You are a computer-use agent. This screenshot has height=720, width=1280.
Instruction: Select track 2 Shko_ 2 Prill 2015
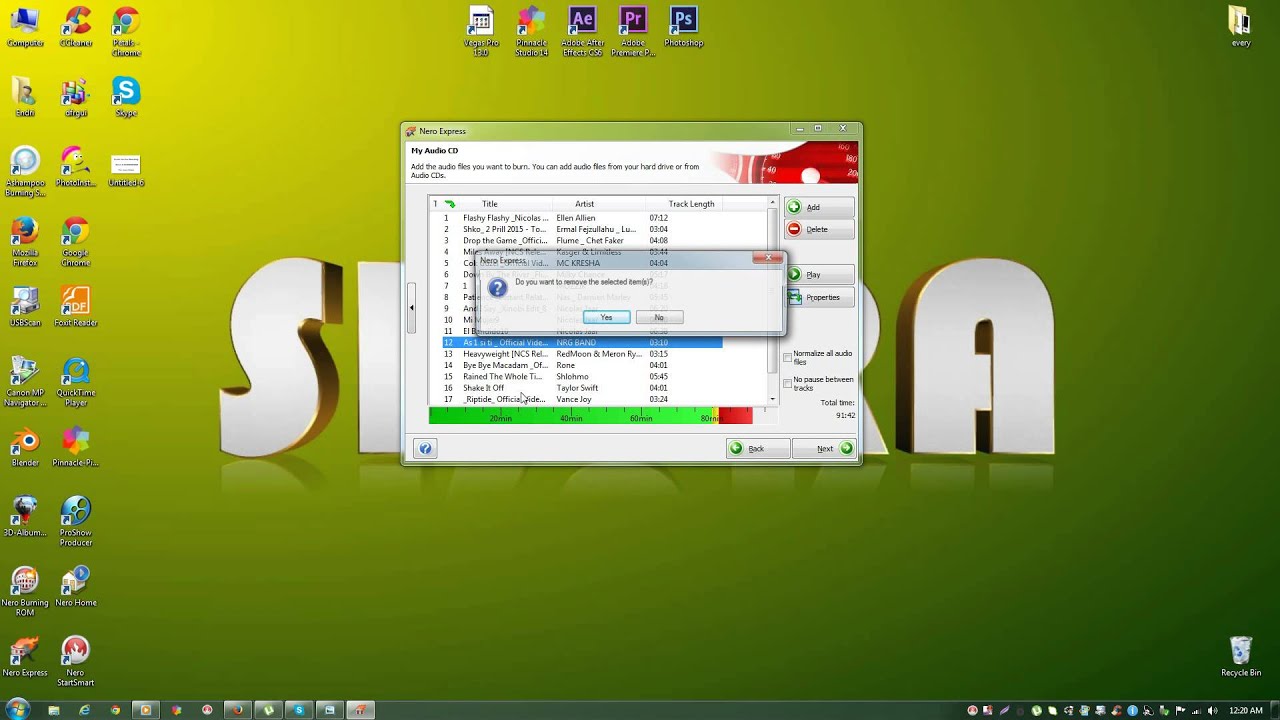coord(582,229)
